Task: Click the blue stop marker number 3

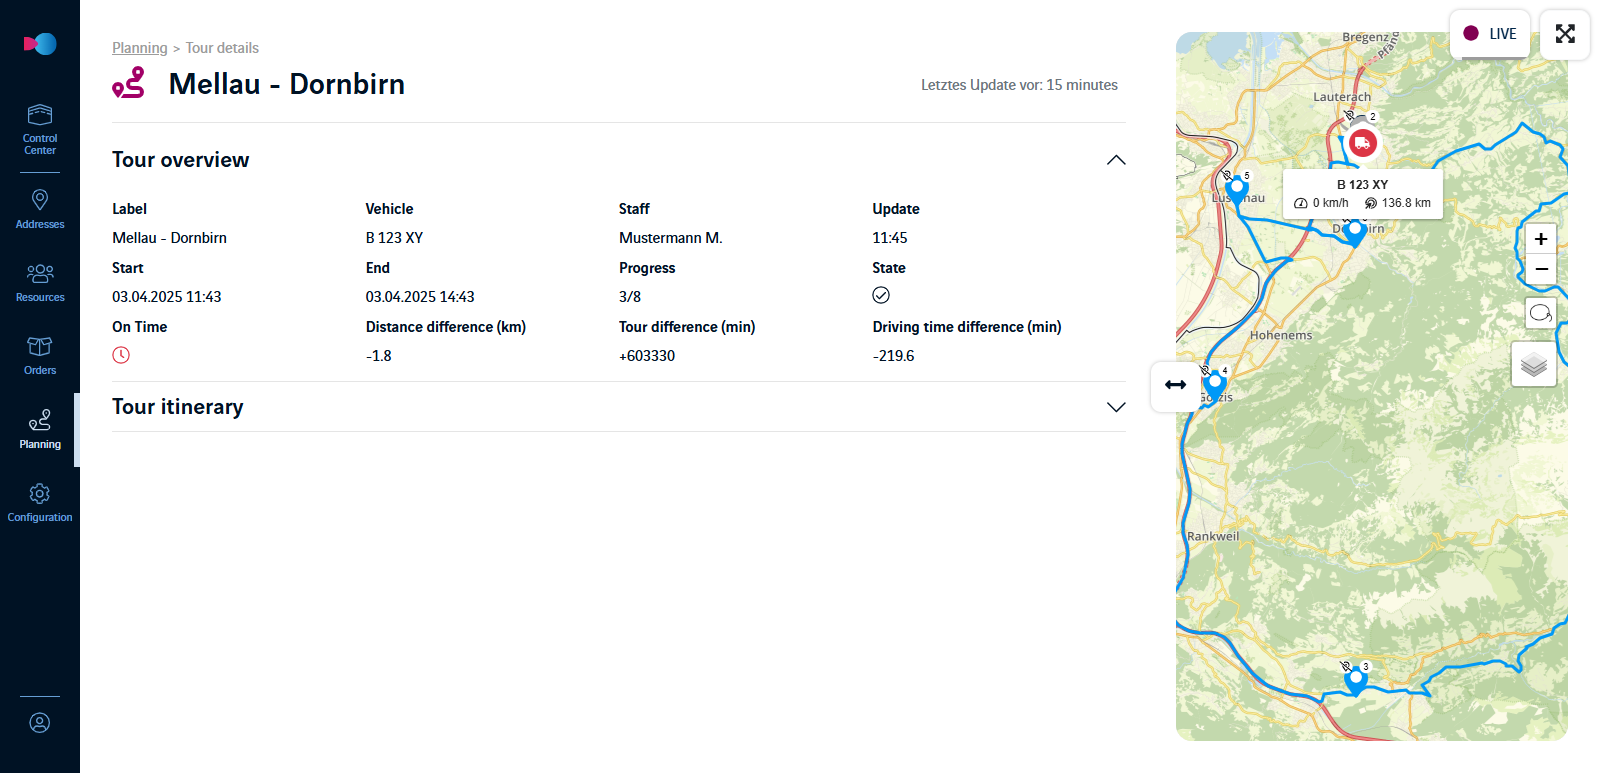Action: (1355, 680)
